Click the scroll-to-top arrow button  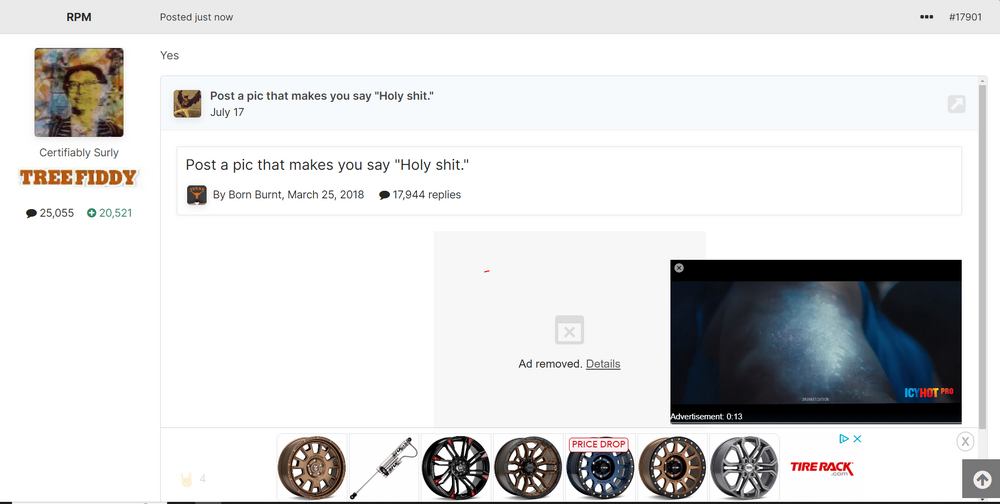tap(981, 480)
